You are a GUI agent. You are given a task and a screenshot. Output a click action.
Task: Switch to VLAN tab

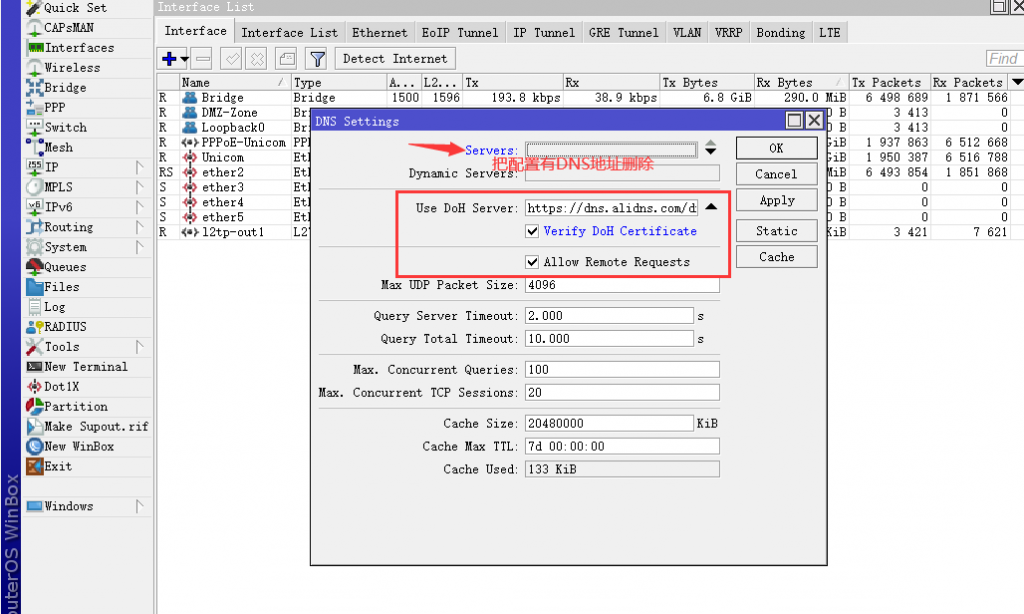(x=687, y=33)
